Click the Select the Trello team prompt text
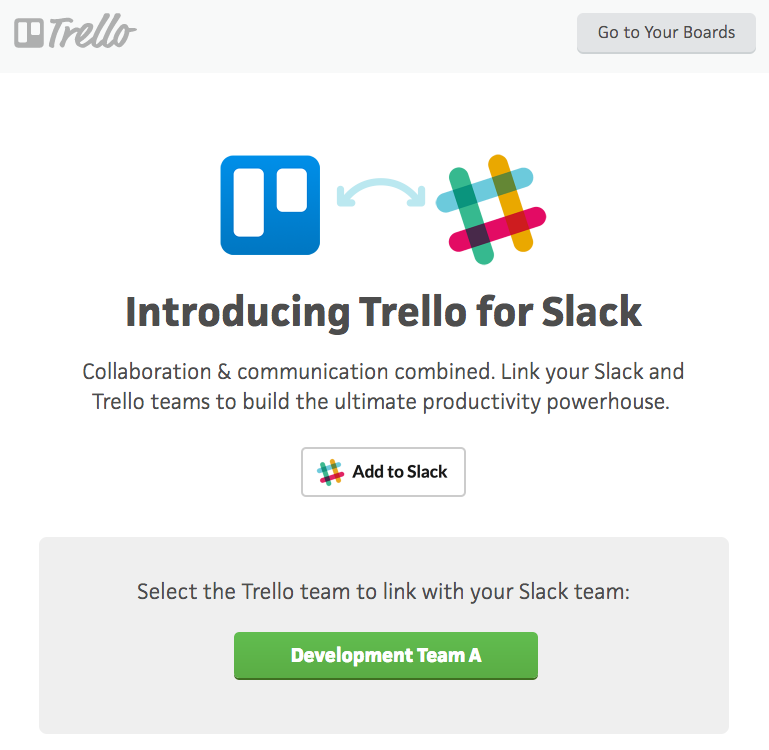 (x=384, y=592)
